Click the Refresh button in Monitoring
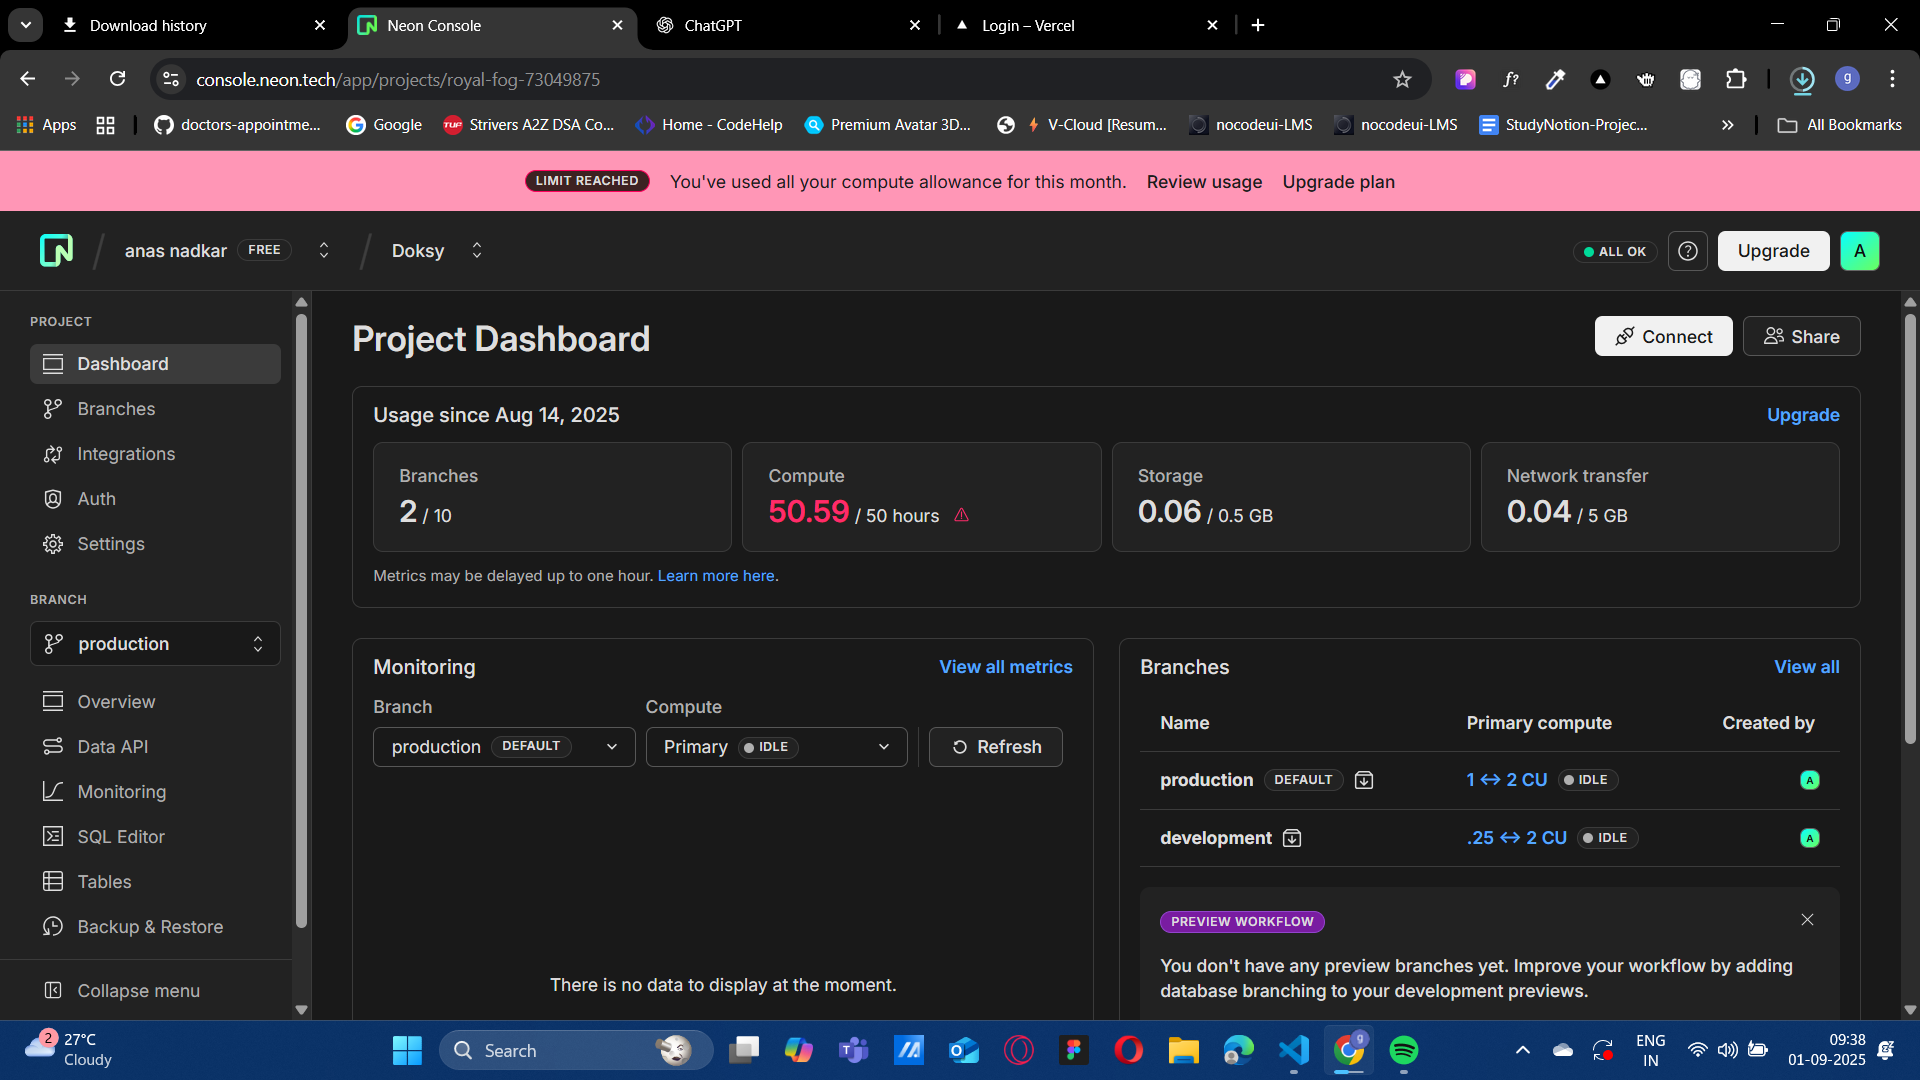The height and width of the screenshot is (1080, 1920). pos(995,747)
